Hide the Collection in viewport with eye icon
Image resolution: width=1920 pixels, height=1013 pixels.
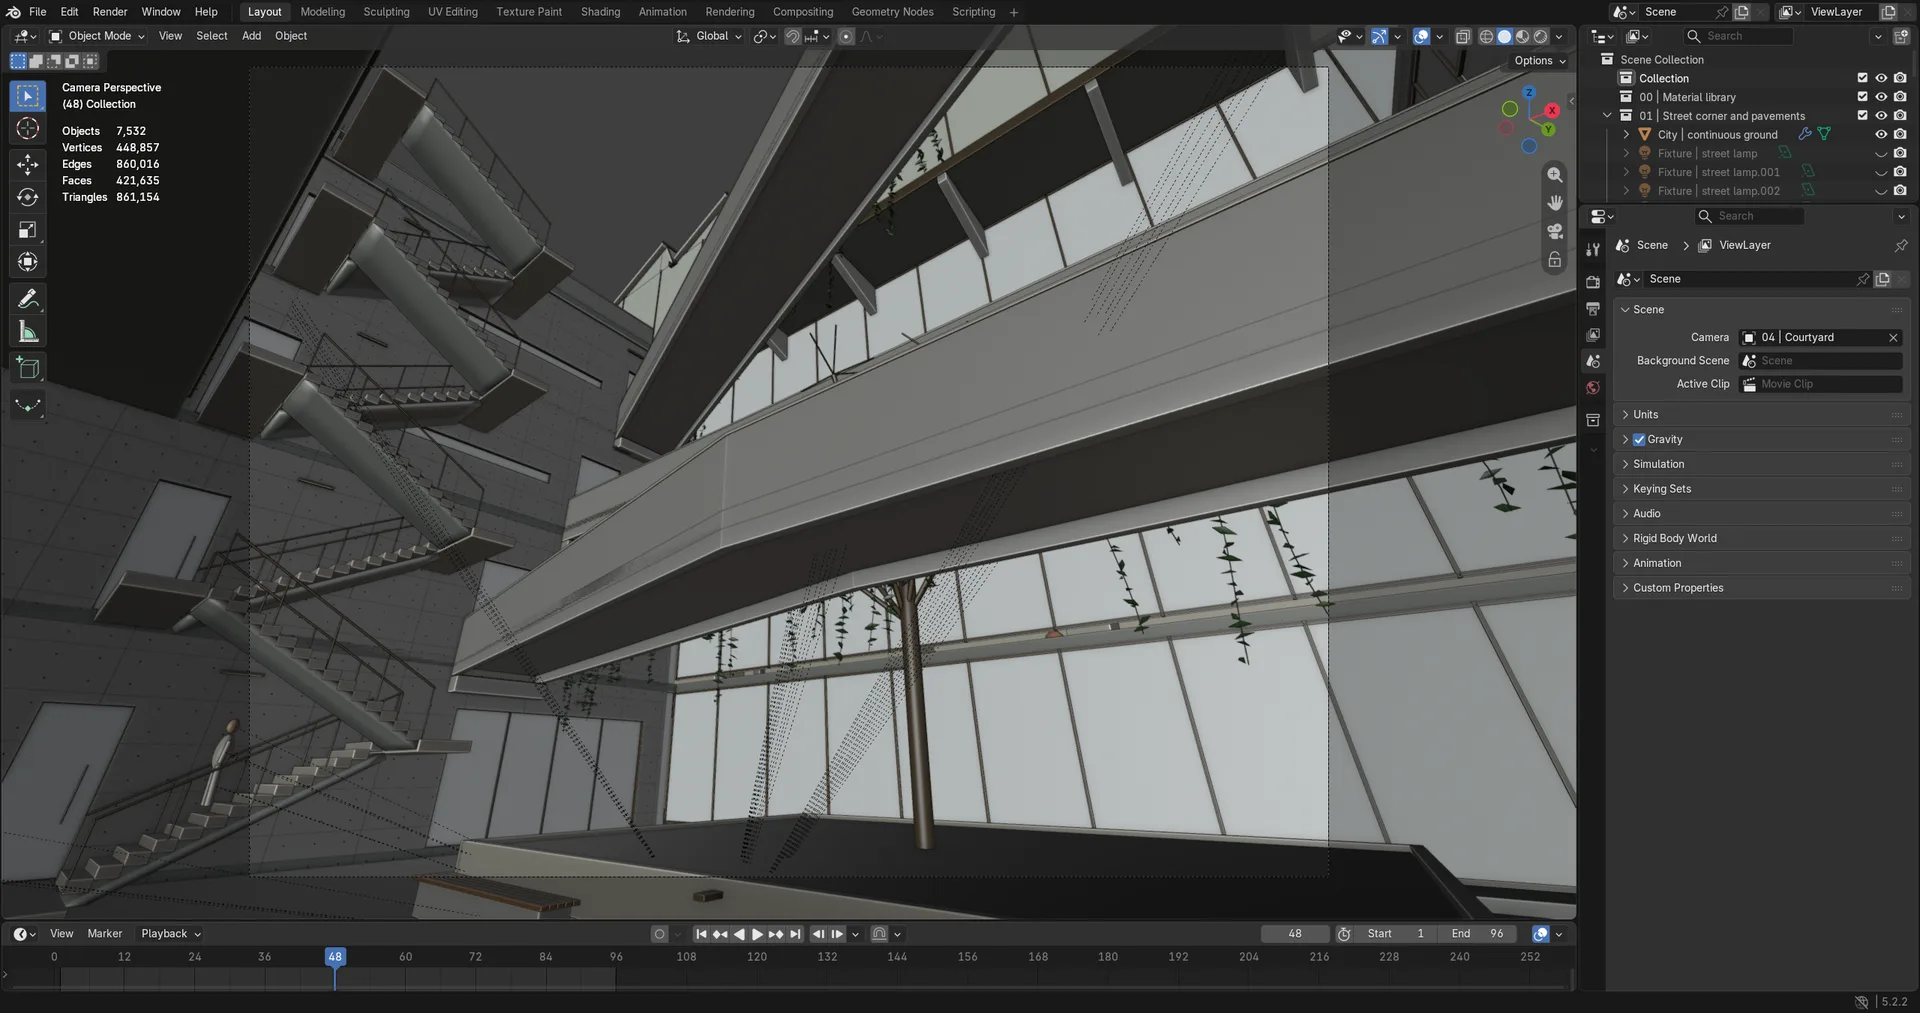pyautogui.click(x=1881, y=78)
